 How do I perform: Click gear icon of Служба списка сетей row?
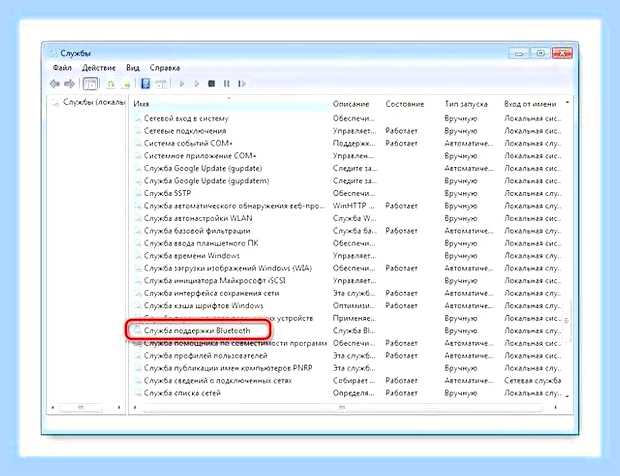138,393
